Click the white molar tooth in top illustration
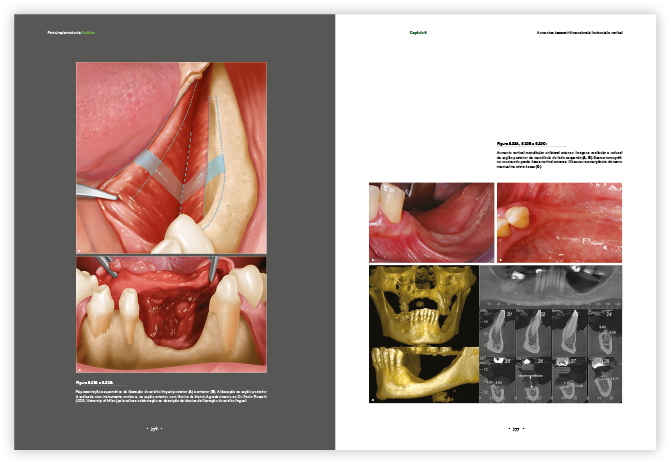671x464 pixels. click(x=183, y=236)
